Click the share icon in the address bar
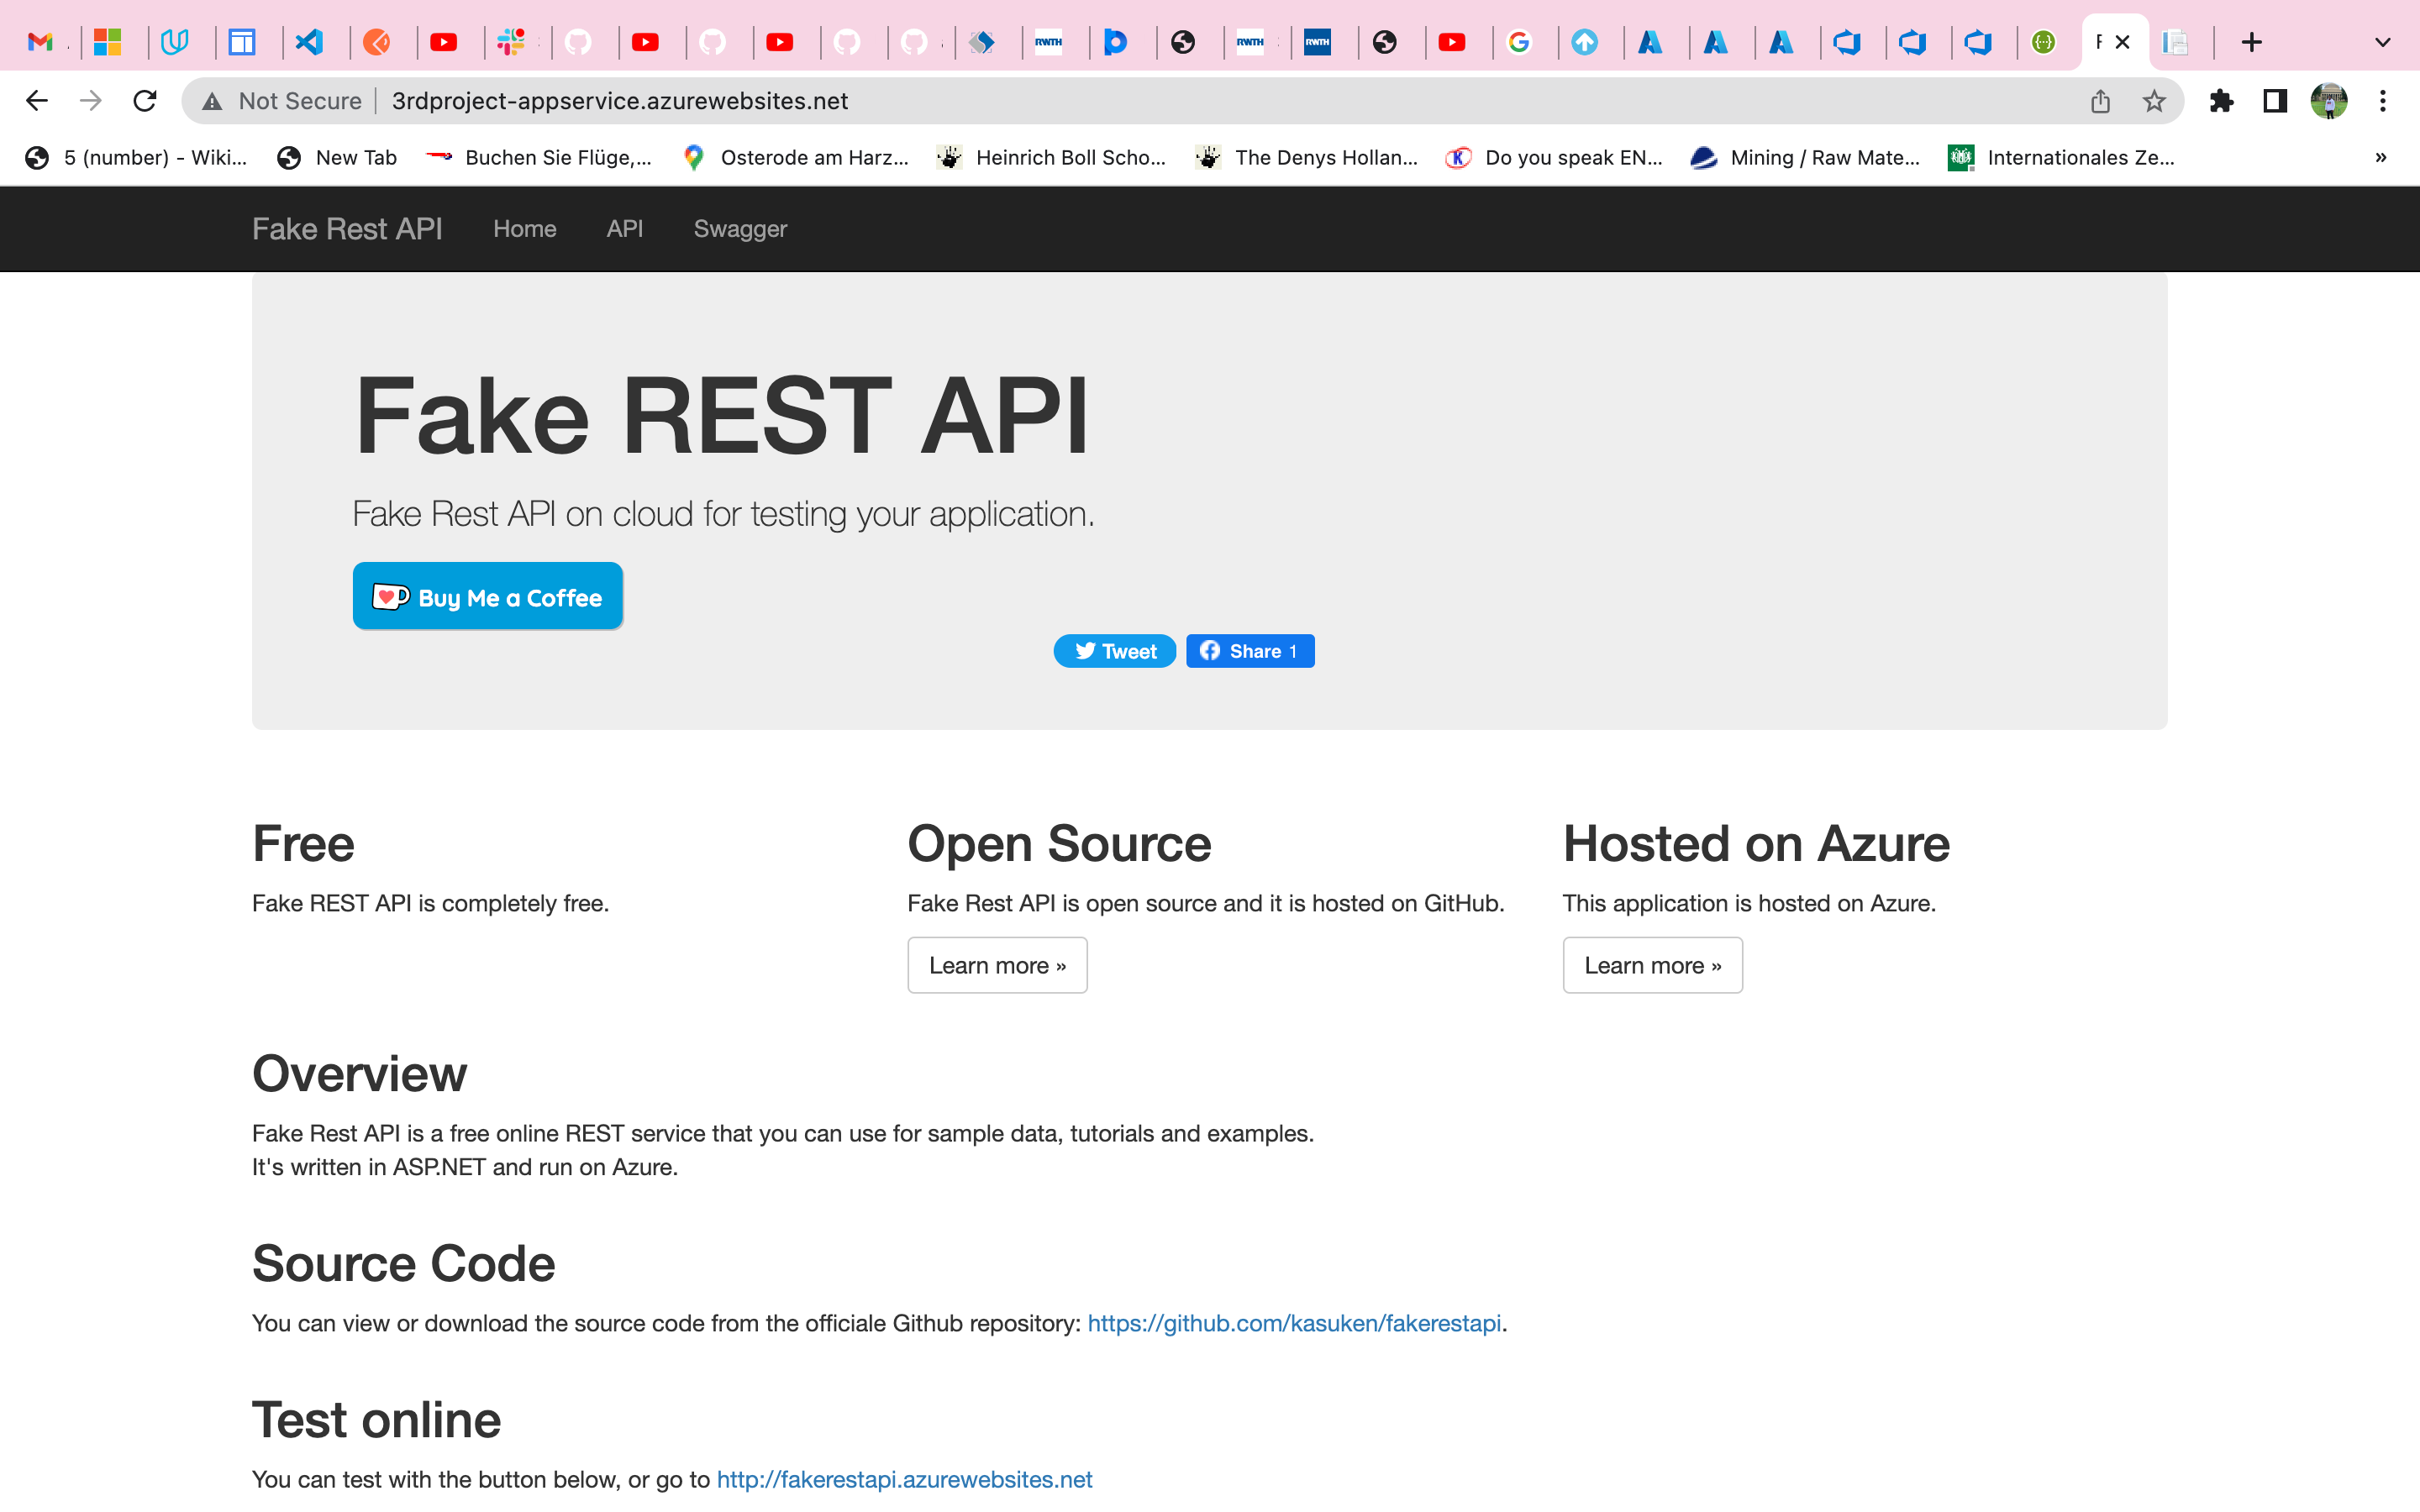The width and height of the screenshot is (2420, 1512). (2099, 100)
